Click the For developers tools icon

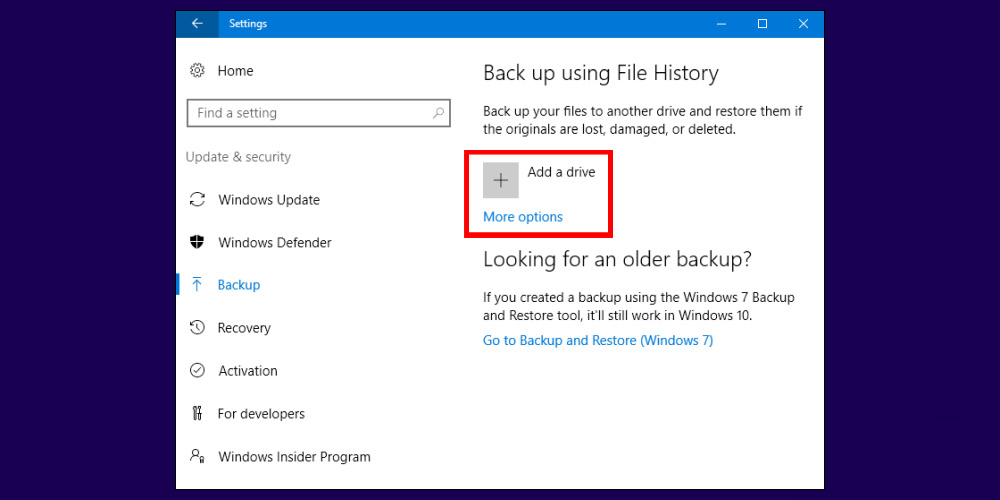[197, 413]
